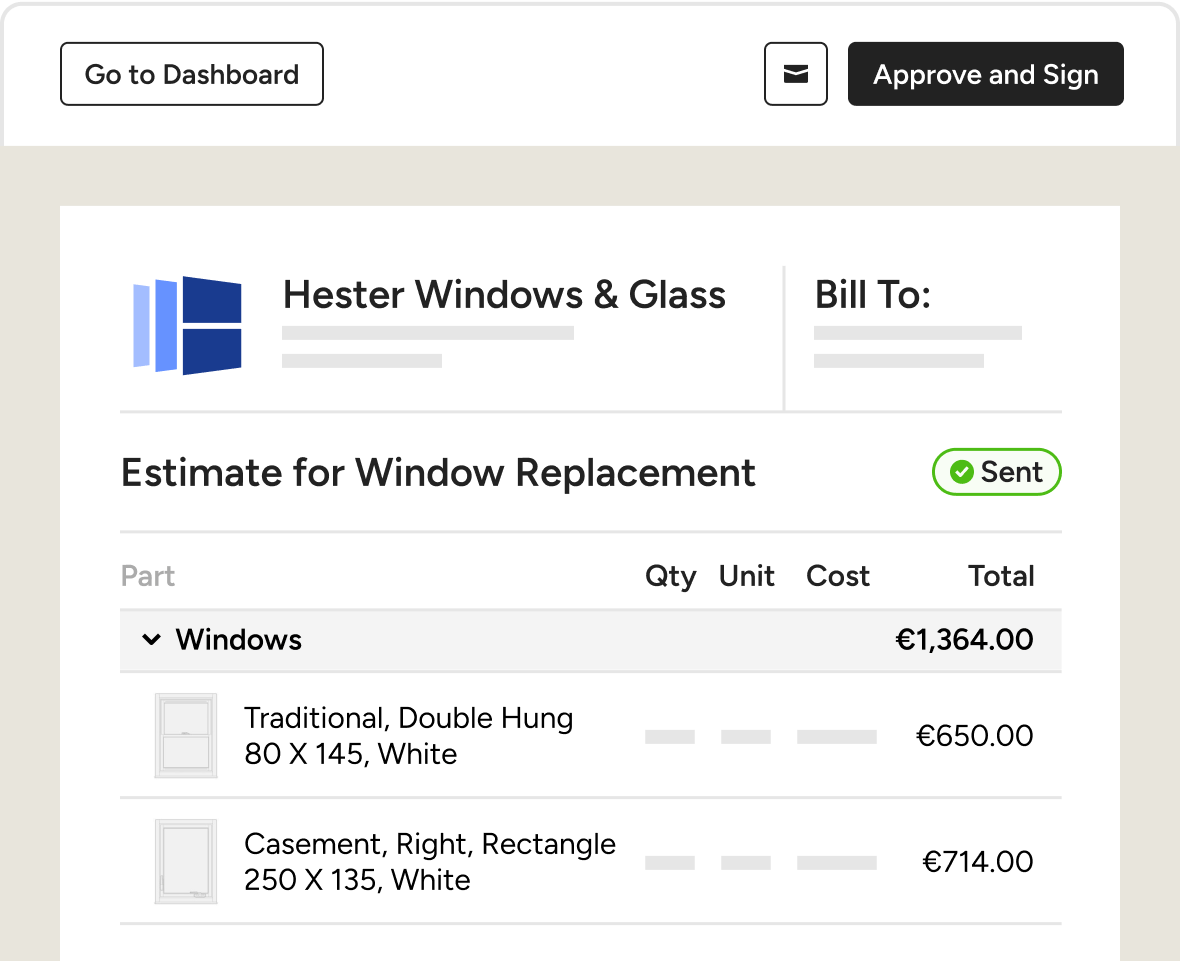Image resolution: width=1180 pixels, height=961 pixels.
Task: Click the Windows group row label
Action: pyautogui.click(x=239, y=640)
